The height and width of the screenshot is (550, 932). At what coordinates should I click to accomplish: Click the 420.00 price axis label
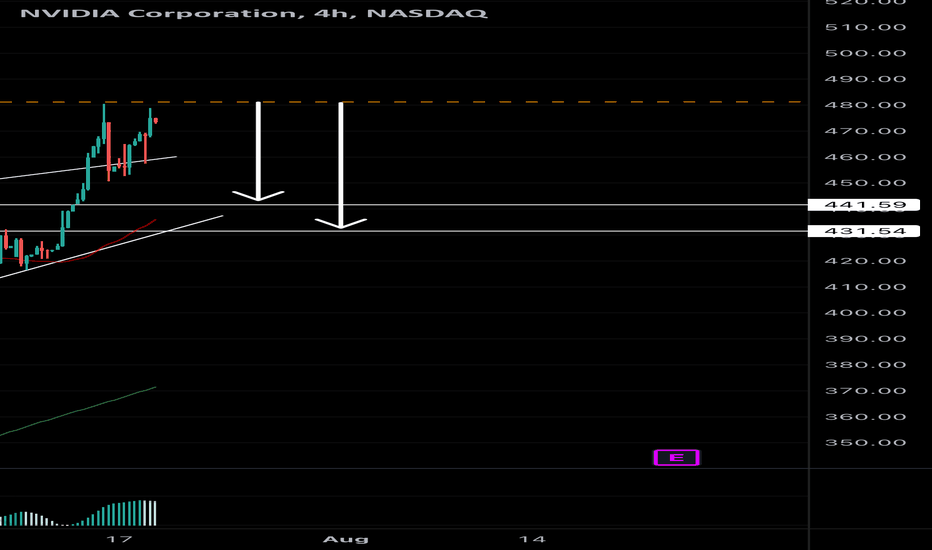pyautogui.click(x=865, y=261)
